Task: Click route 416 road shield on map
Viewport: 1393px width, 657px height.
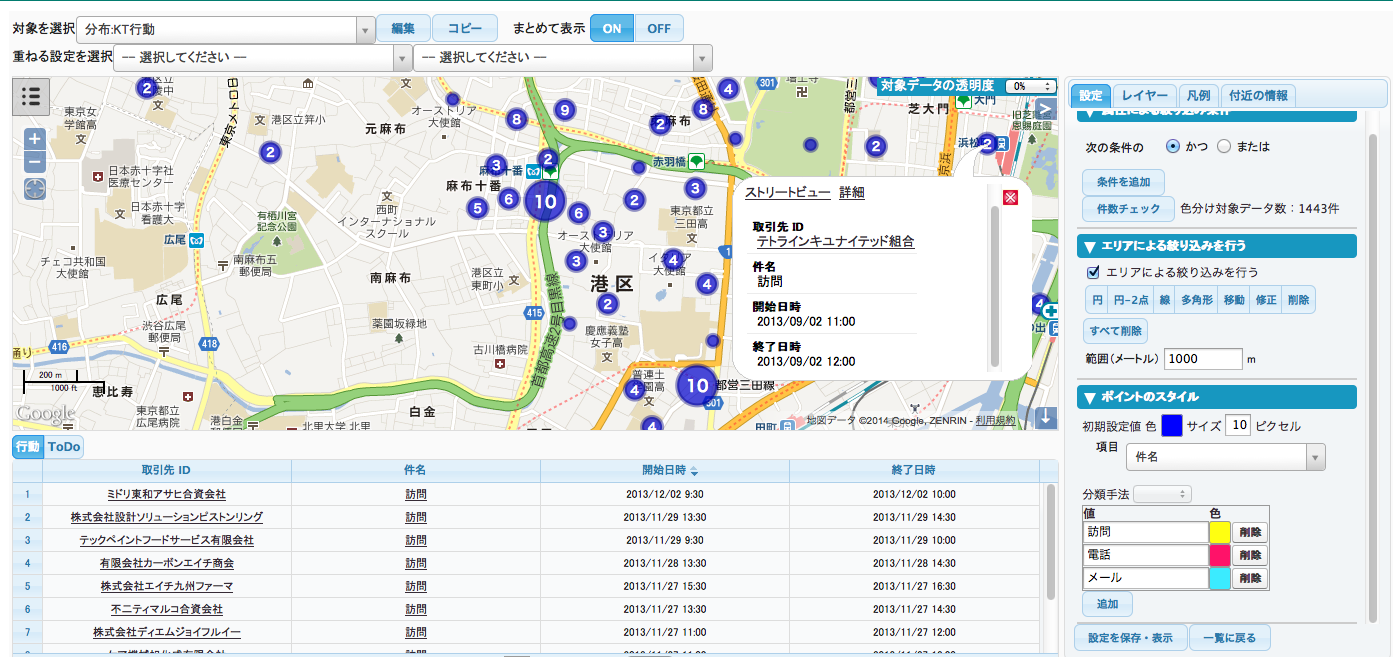Action: pyautogui.click(x=58, y=347)
